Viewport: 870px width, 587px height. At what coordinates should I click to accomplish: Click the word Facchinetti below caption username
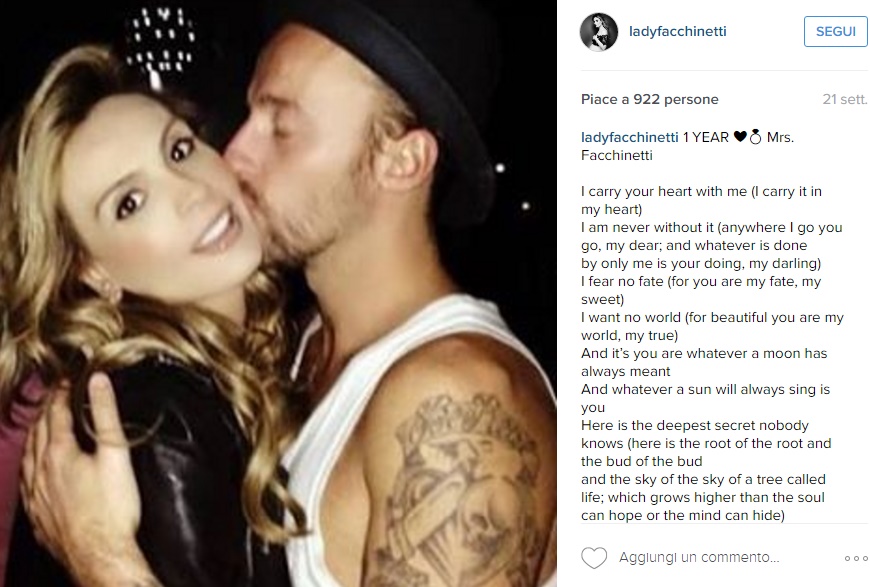[616, 155]
